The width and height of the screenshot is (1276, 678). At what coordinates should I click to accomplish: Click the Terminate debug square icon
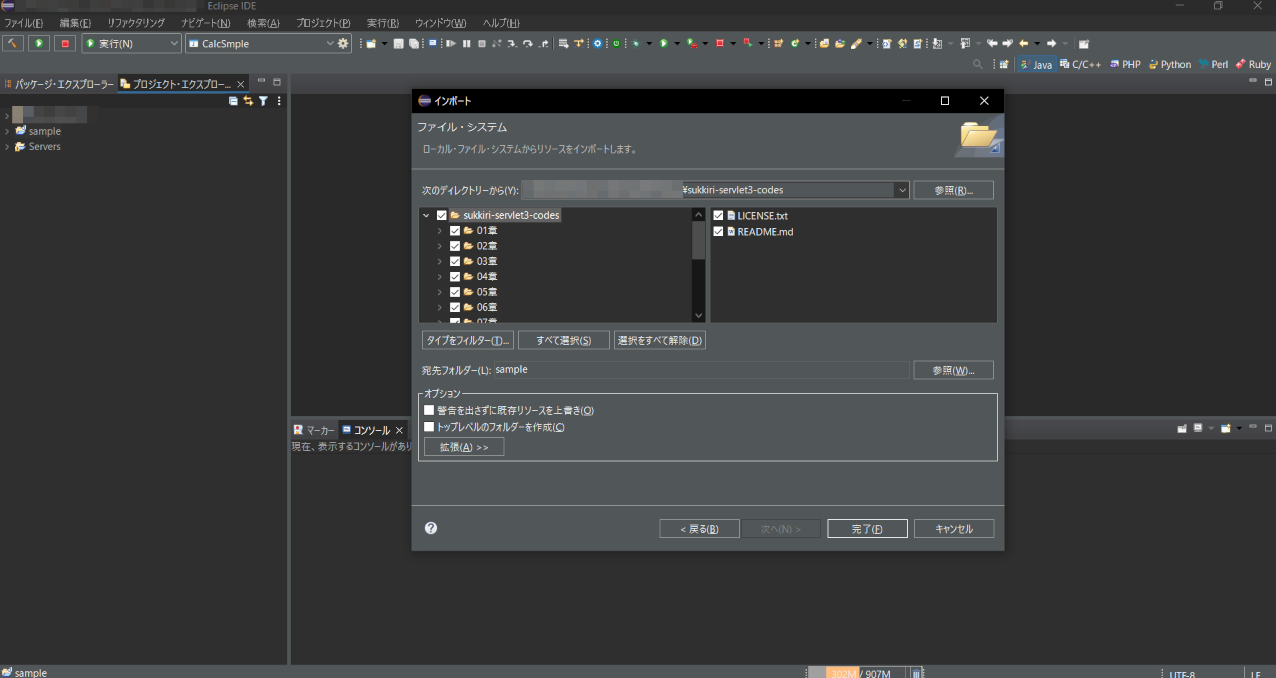point(482,44)
